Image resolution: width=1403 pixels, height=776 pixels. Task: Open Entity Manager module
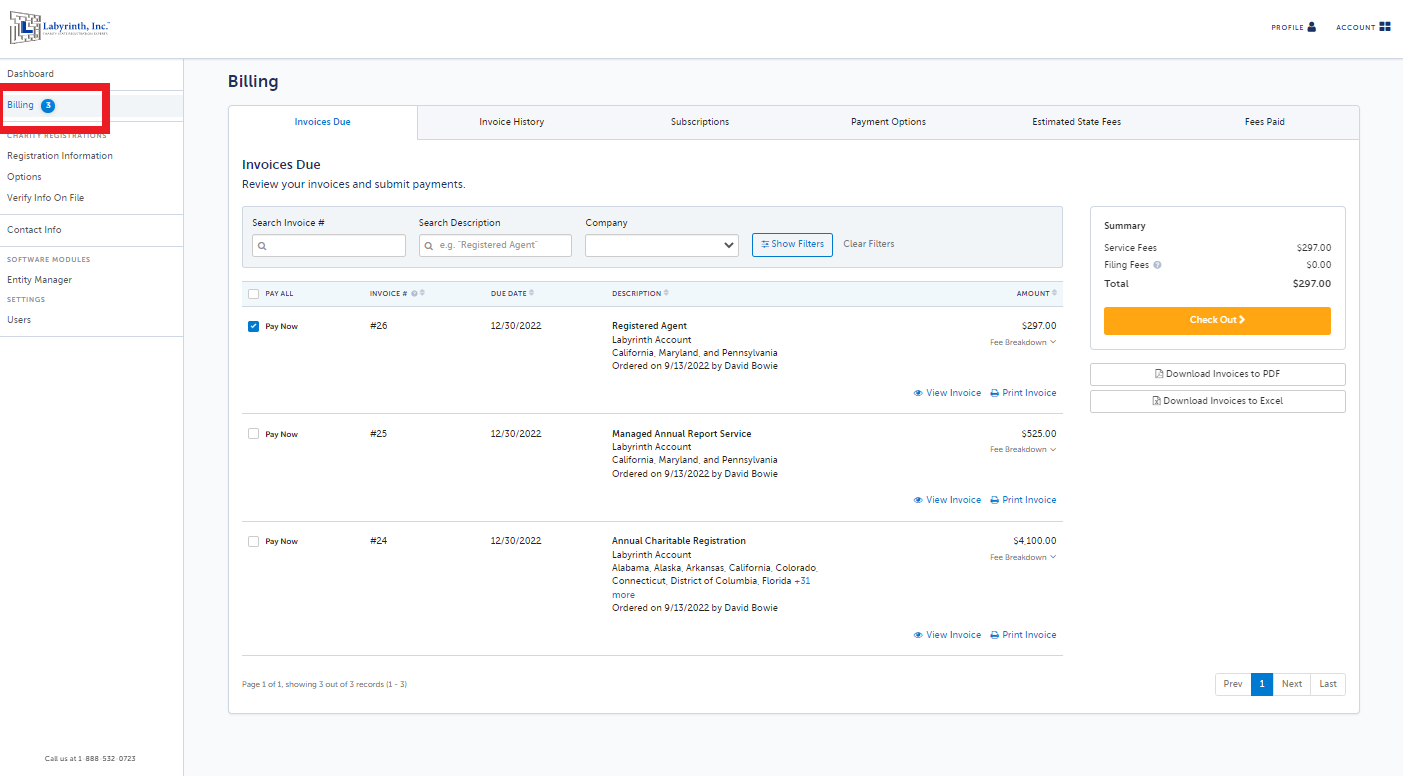tap(40, 280)
